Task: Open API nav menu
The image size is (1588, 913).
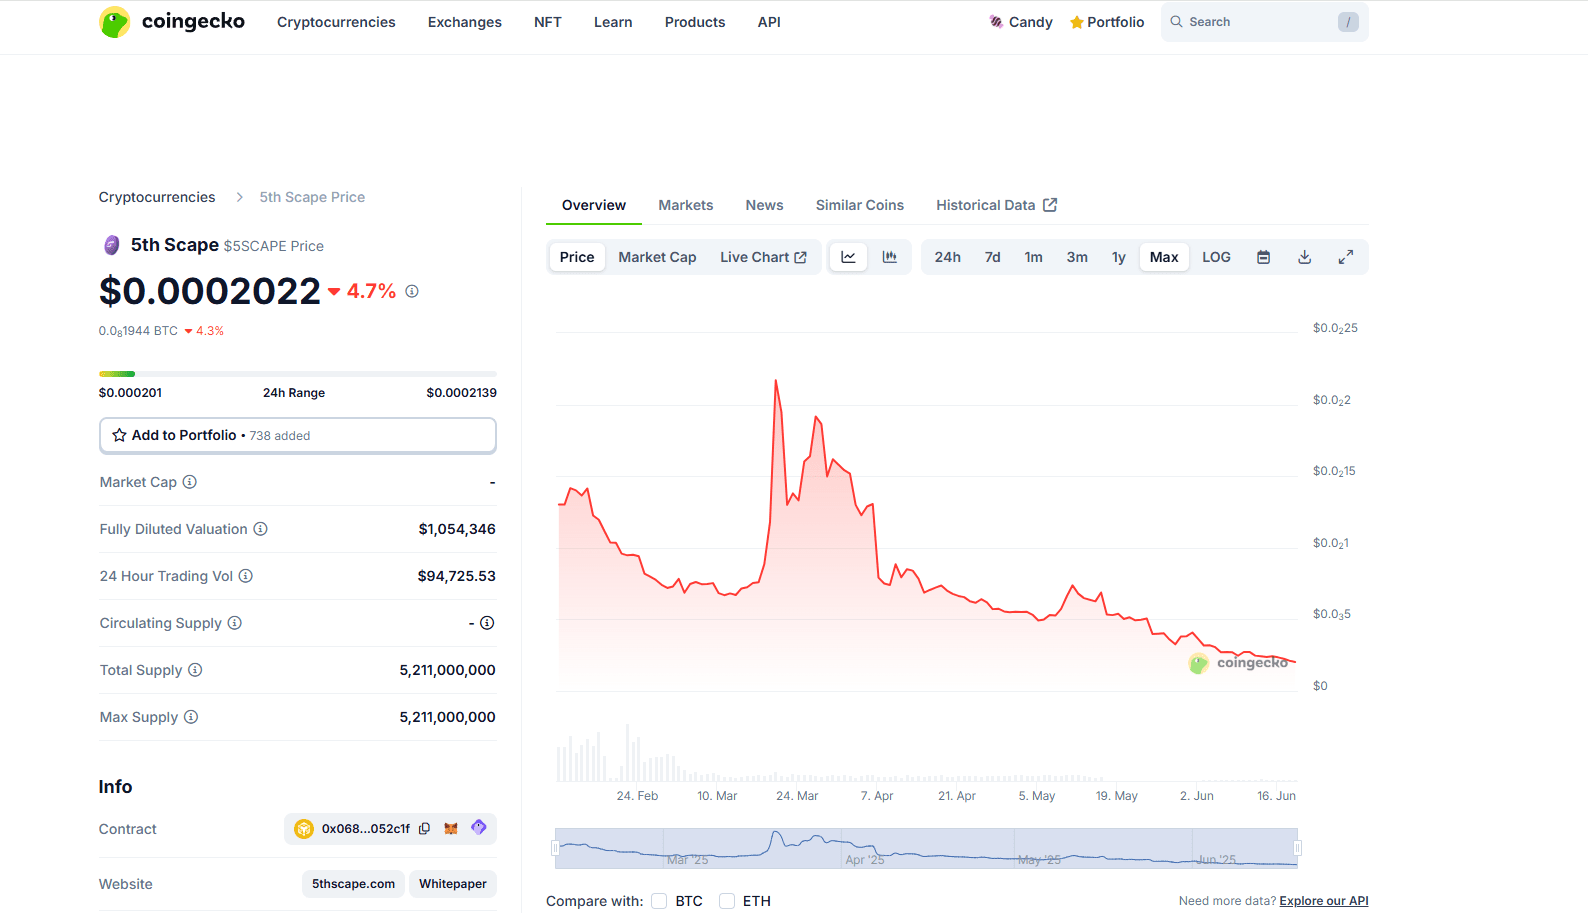Action: 769,22
